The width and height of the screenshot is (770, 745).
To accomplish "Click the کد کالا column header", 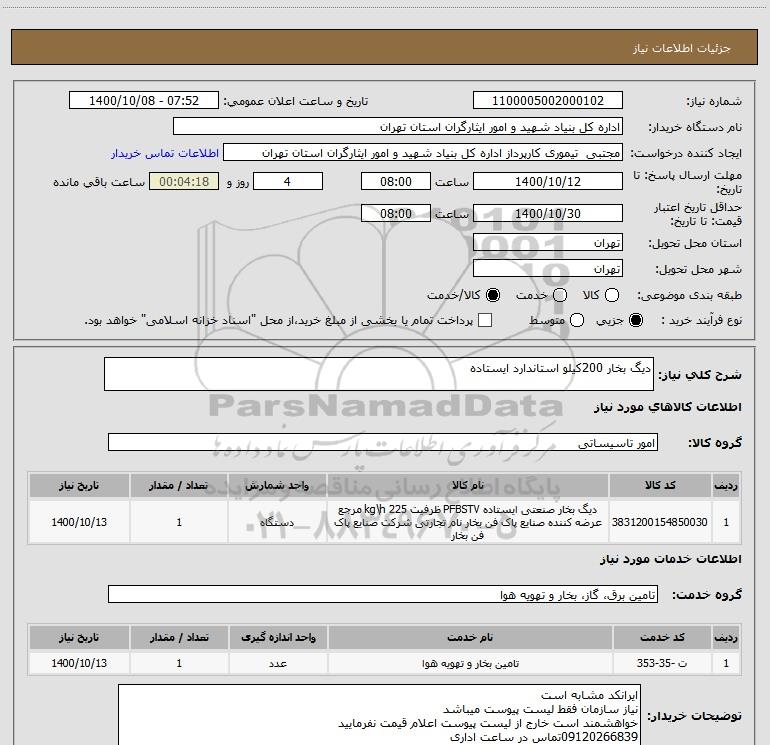I will [660, 485].
